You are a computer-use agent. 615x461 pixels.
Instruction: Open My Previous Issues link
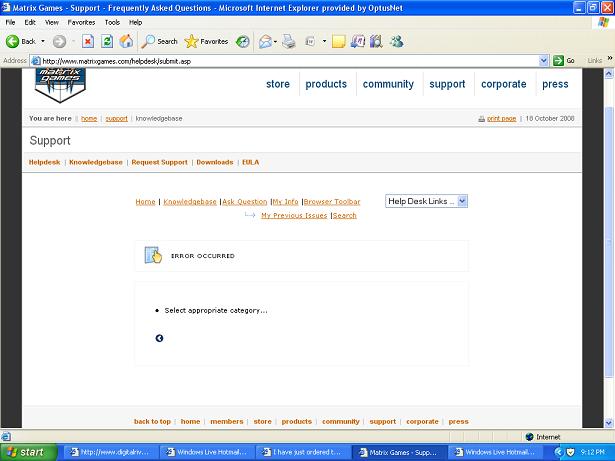pos(294,215)
